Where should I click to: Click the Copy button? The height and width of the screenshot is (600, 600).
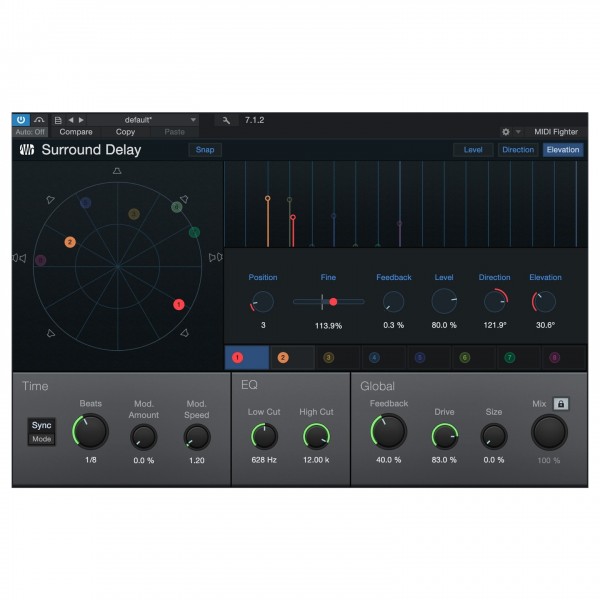pos(125,132)
